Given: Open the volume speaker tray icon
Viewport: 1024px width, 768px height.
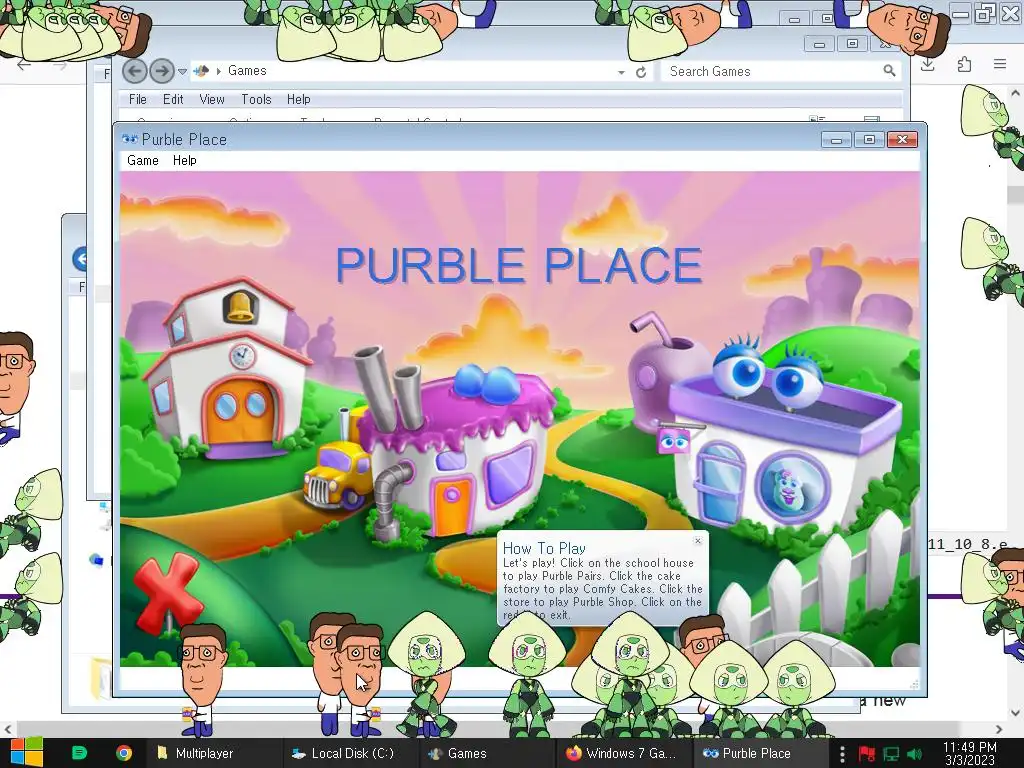Looking at the screenshot, I should pyautogui.click(x=915, y=754).
